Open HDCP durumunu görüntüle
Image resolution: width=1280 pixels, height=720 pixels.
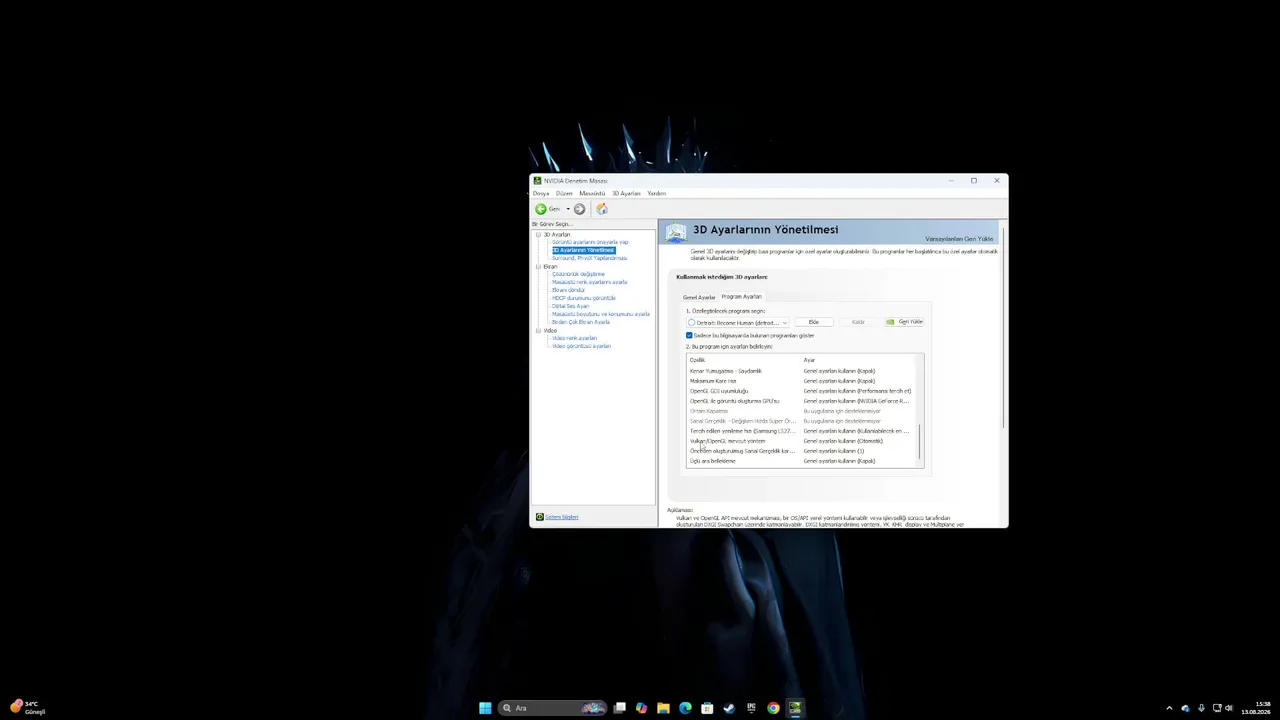pos(584,298)
